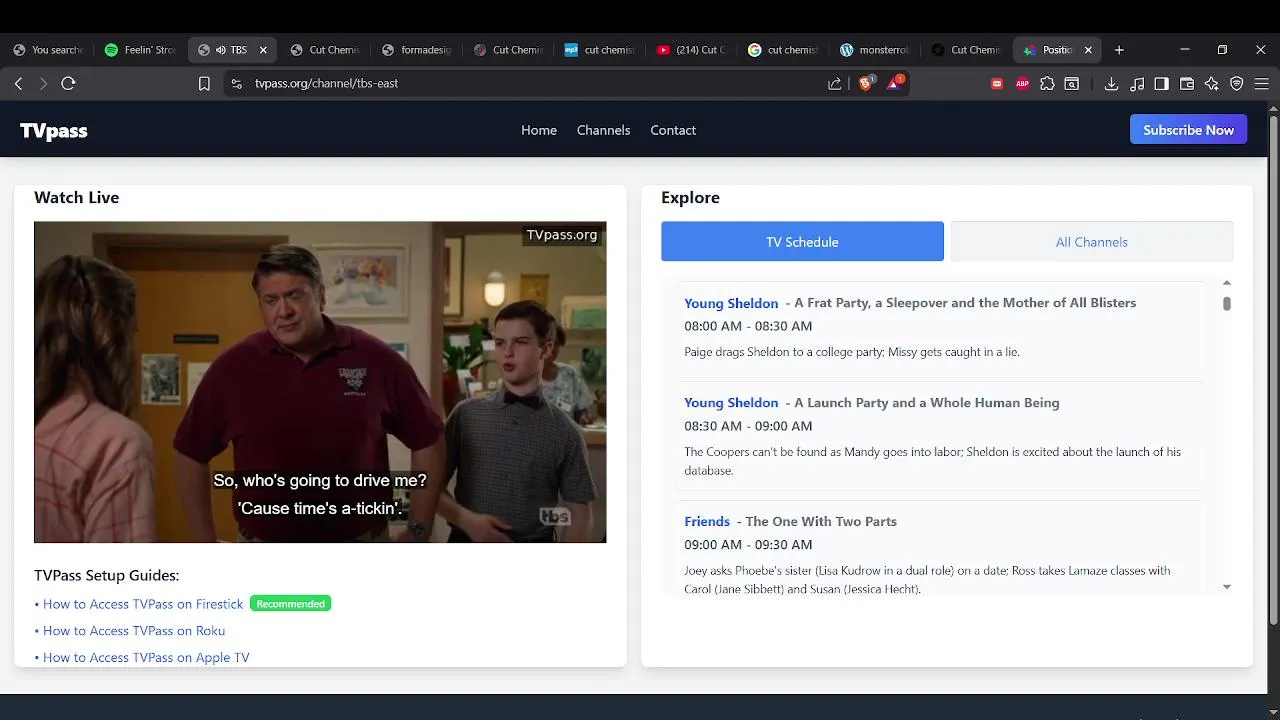The width and height of the screenshot is (1280, 720).
Task: Open the Brave Shields lion icon
Action: 866,83
